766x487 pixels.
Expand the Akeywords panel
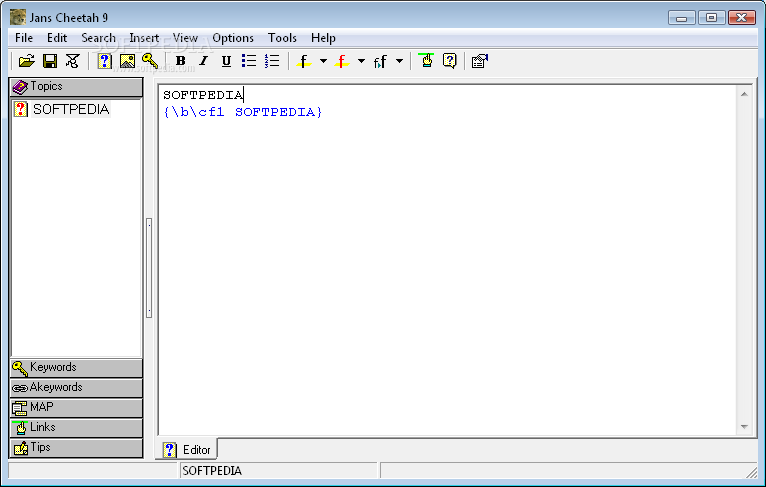click(x=76, y=388)
